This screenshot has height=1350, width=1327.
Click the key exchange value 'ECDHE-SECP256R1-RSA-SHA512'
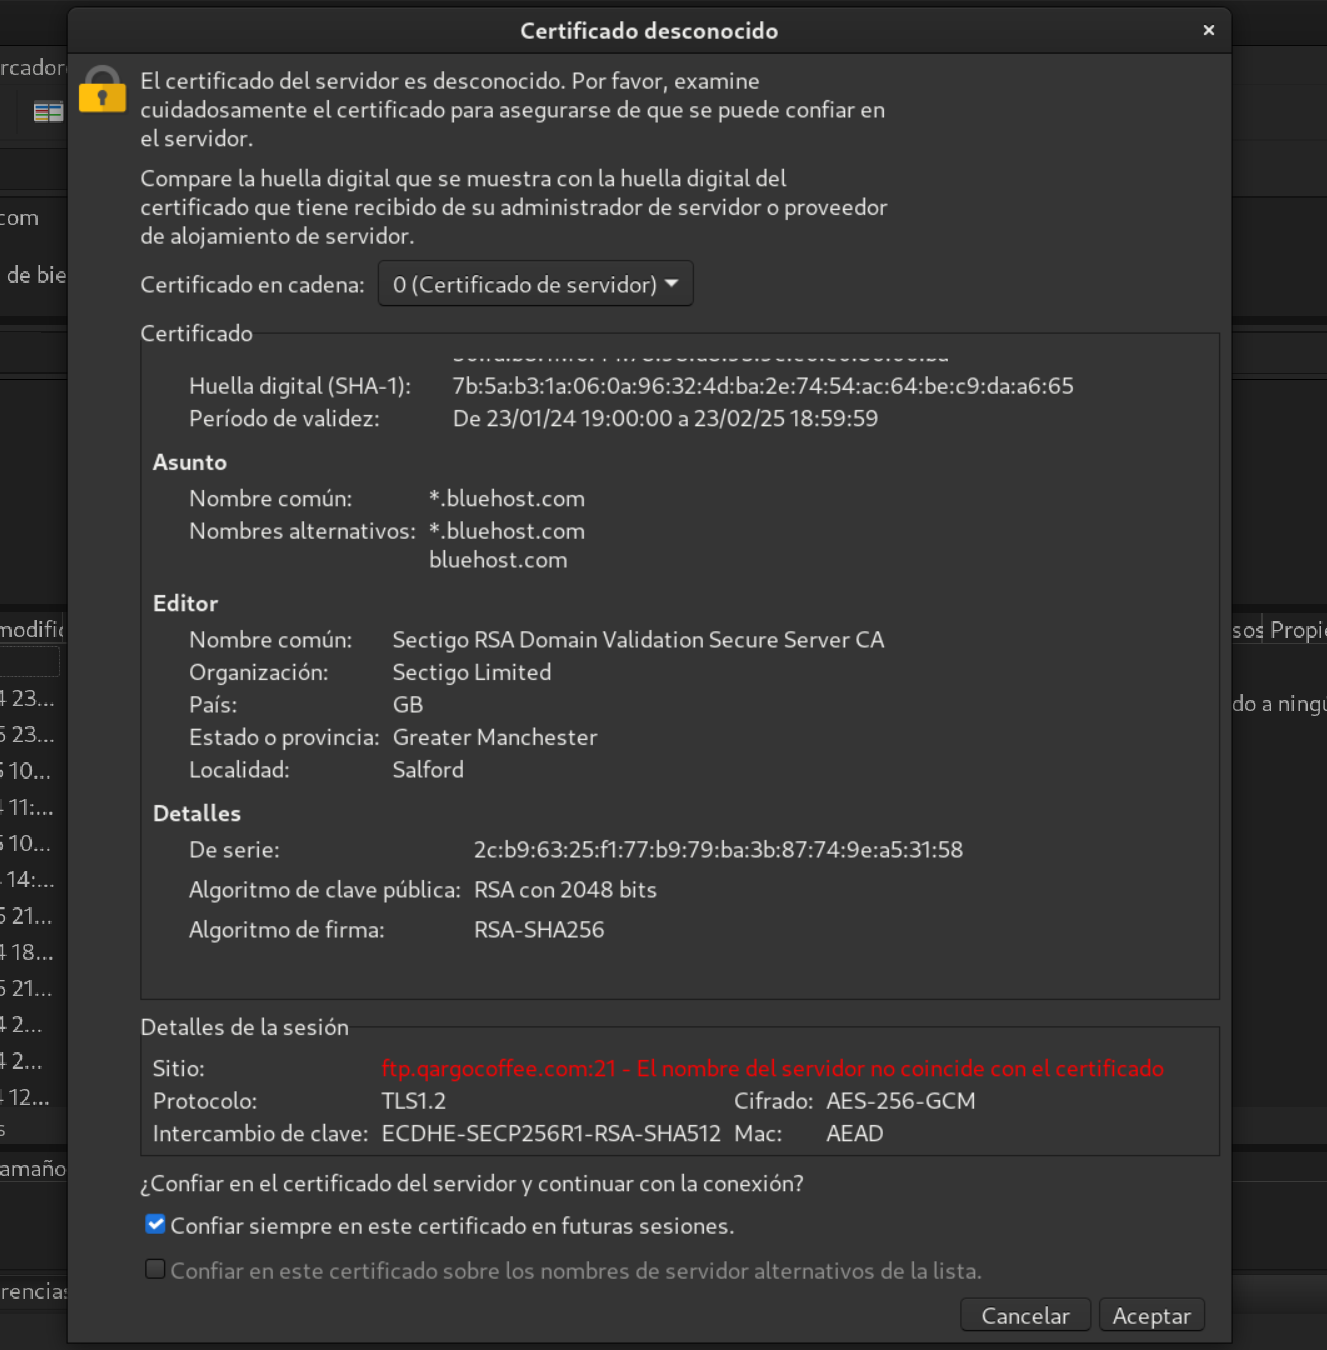(551, 1133)
